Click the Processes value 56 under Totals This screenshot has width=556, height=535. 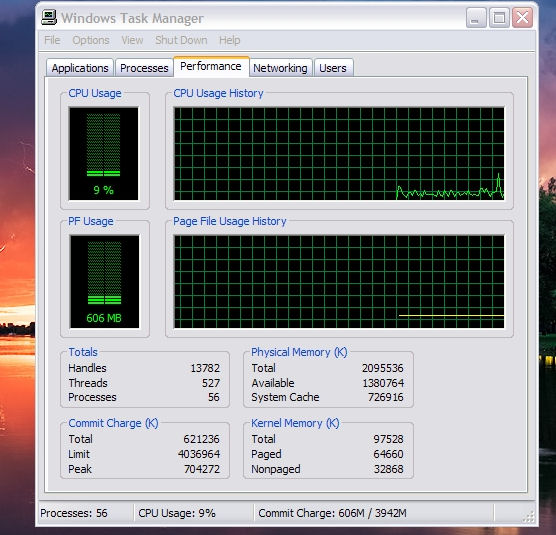(214, 397)
